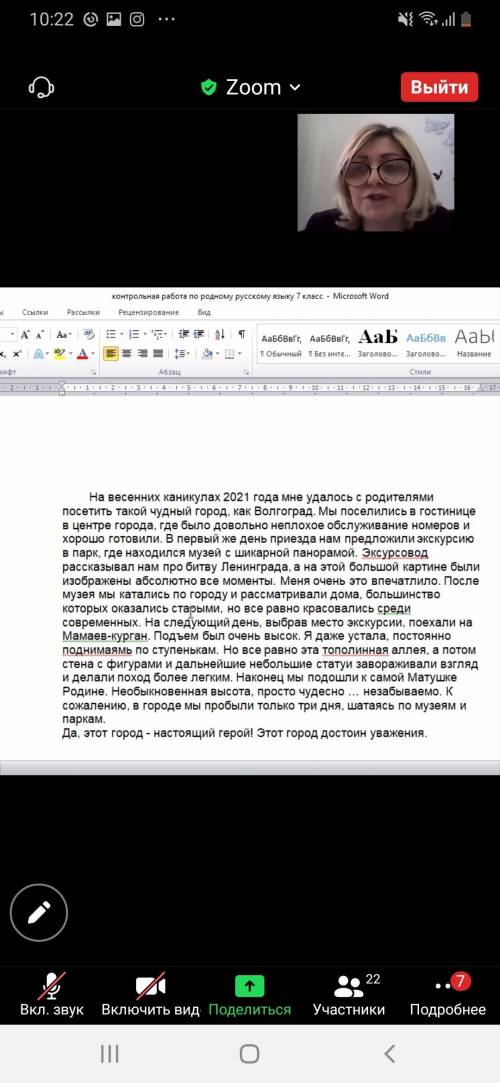This screenshot has height=1083, width=500.
Task: Open the presenter's video thumbnail
Action: (376, 173)
